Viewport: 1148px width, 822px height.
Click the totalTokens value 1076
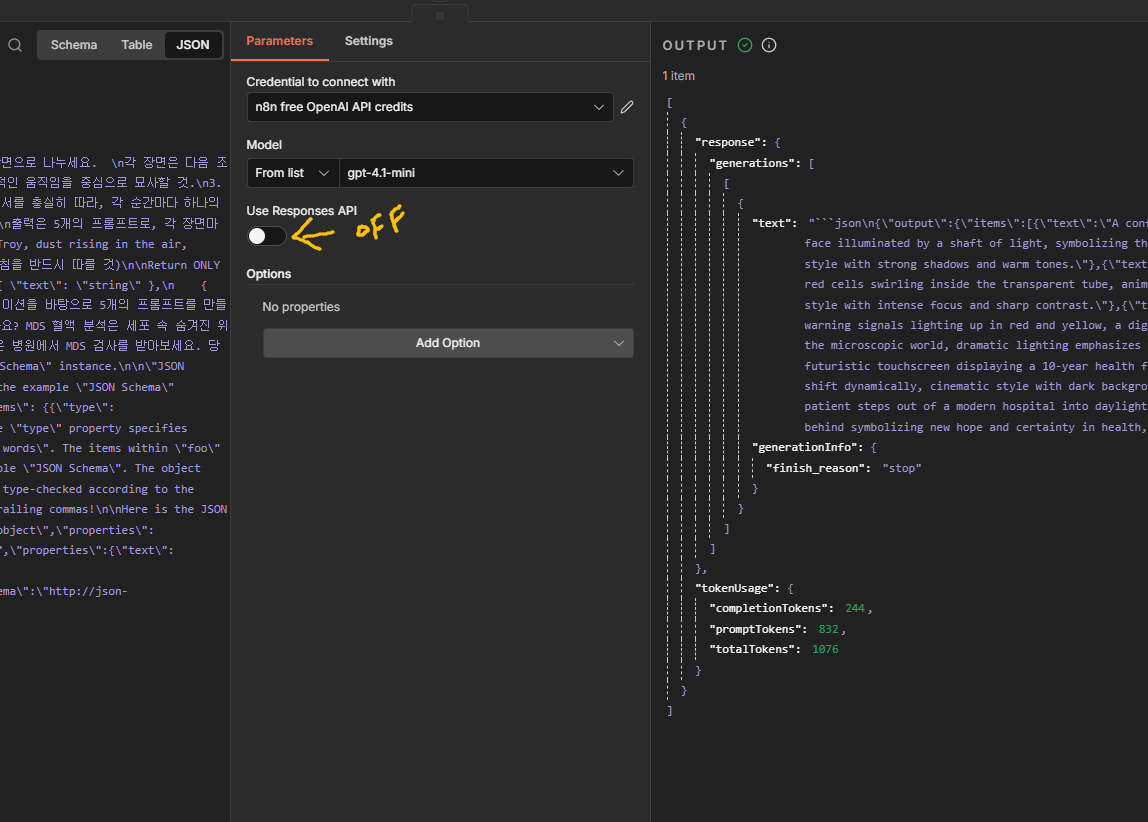coord(825,649)
